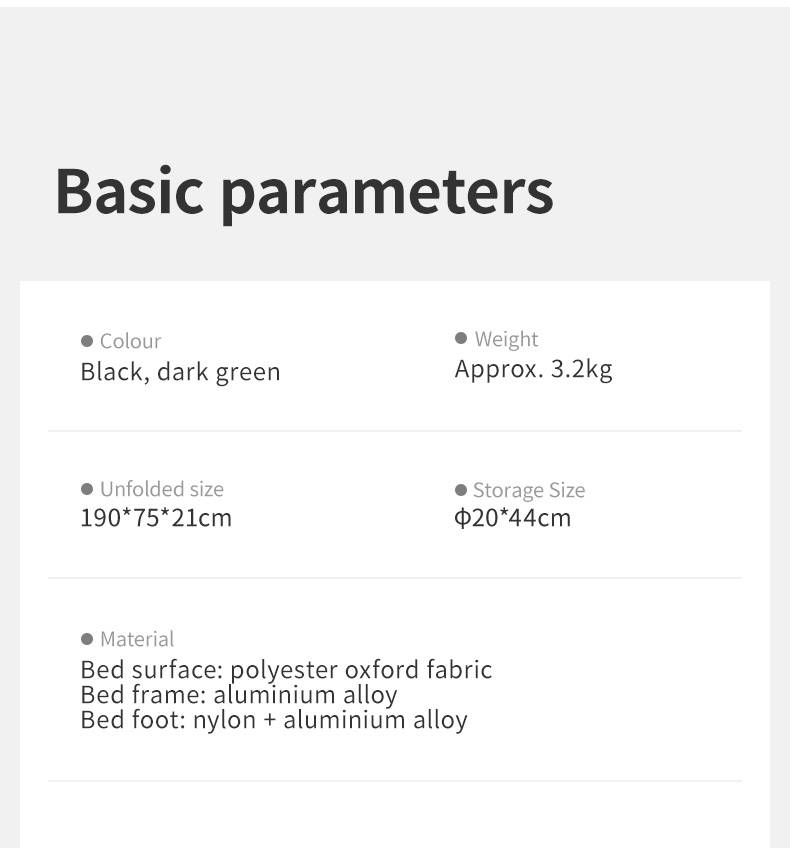
Task: Select the Unfolded size label
Action: (161, 489)
